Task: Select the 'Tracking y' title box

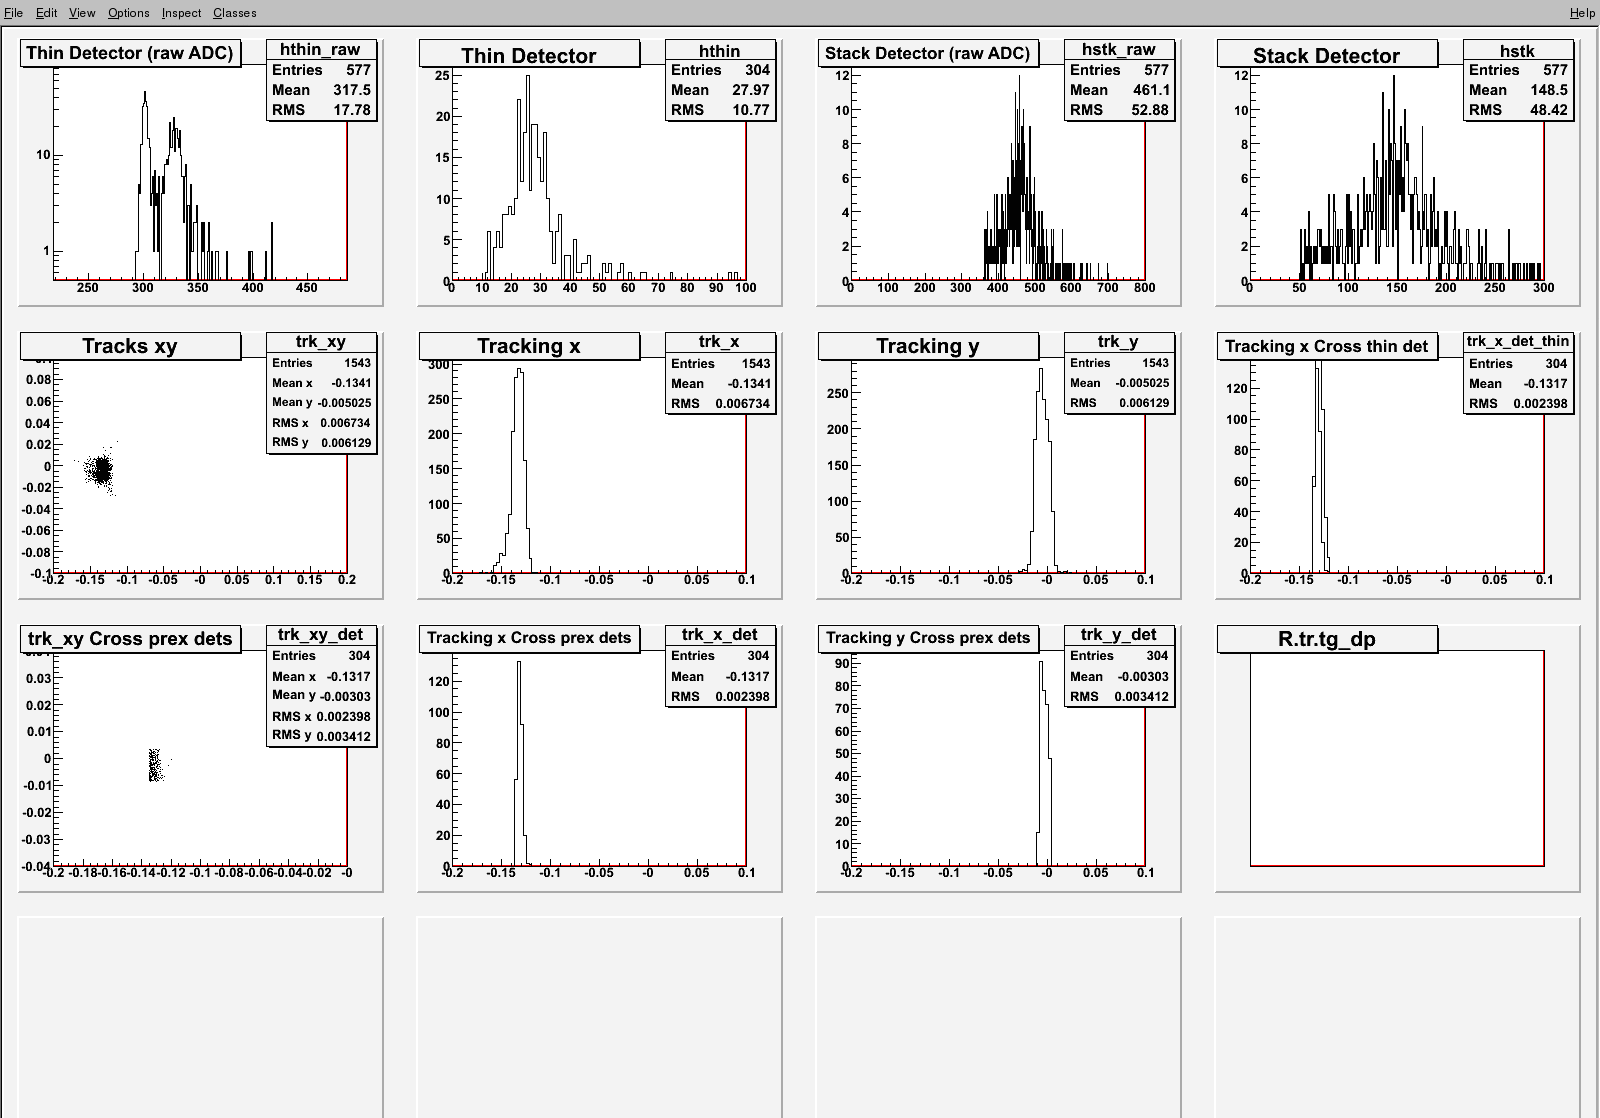Action: point(928,346)
